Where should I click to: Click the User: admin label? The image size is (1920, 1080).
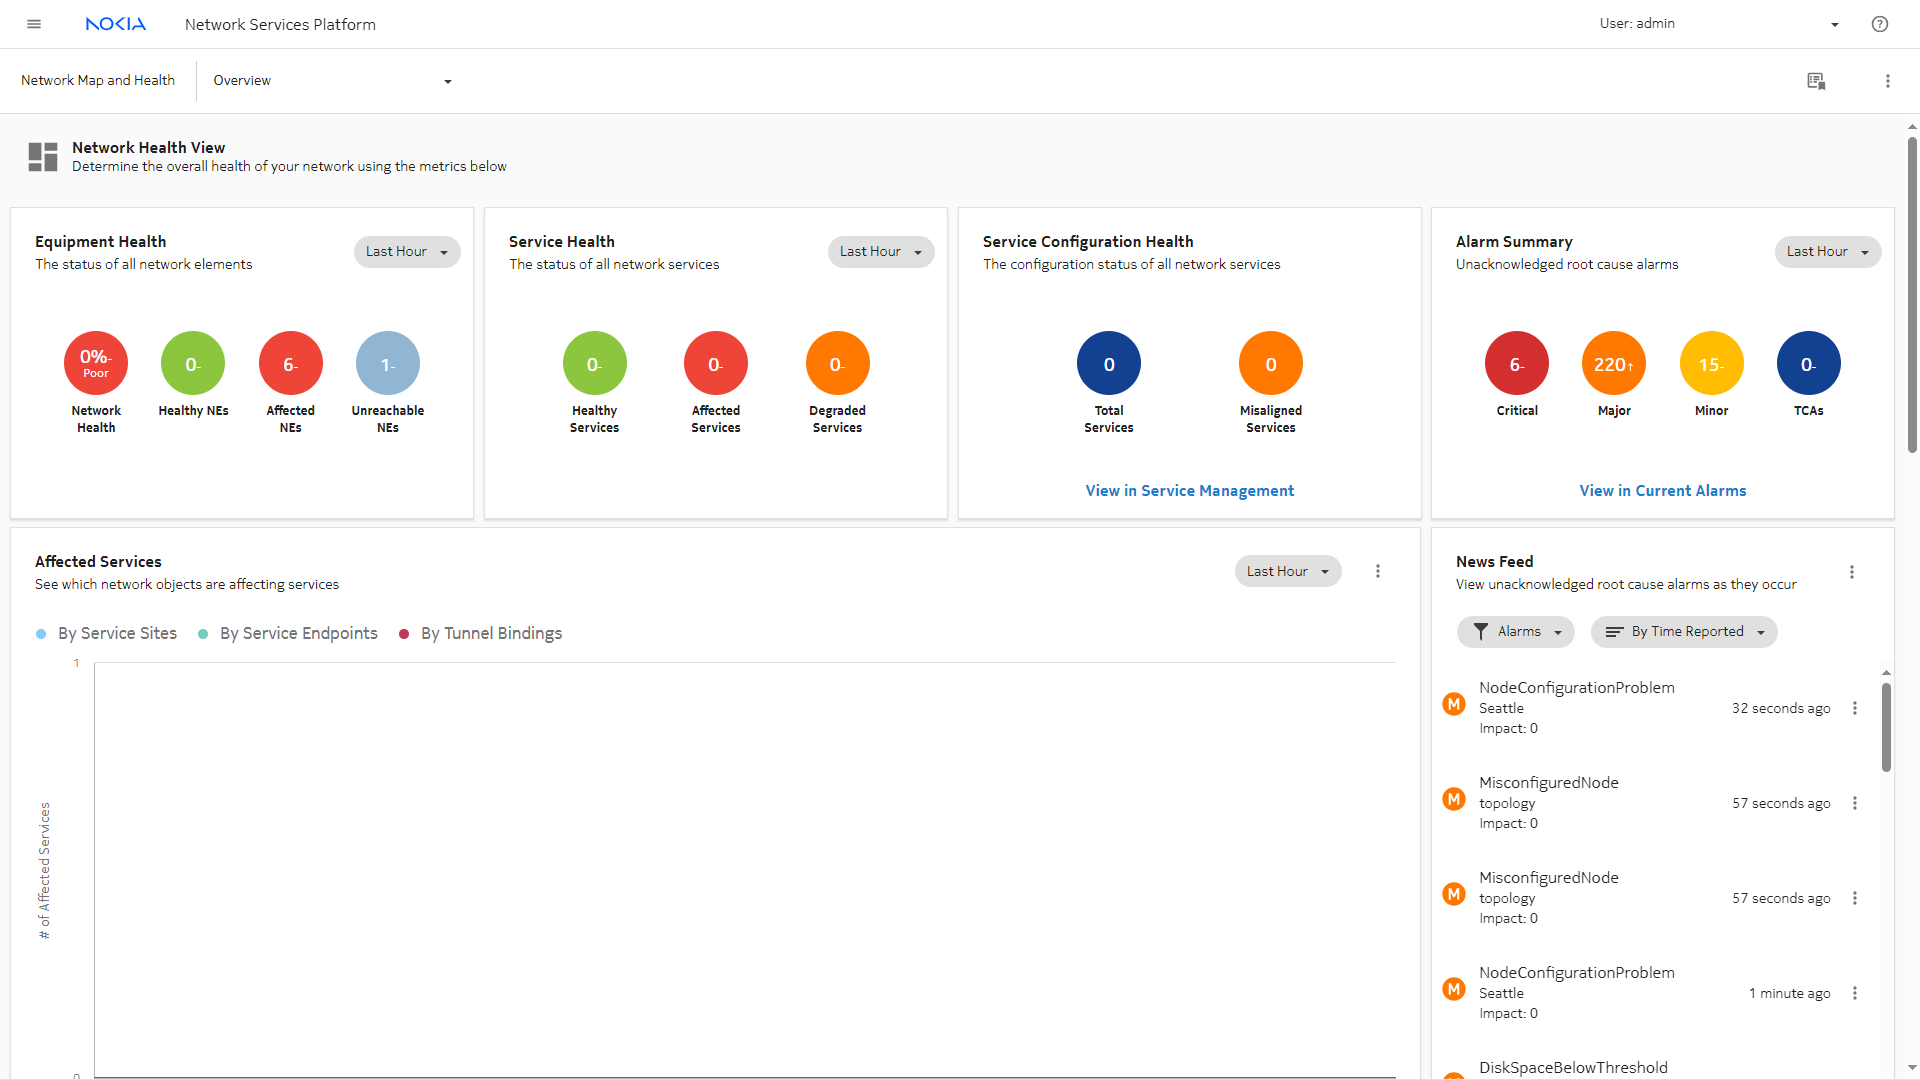pyautogui.click(x=1637, y=24)
